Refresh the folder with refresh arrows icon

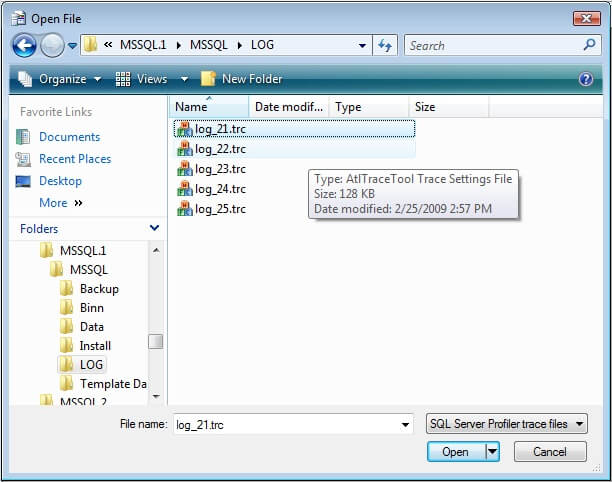tap(385, 46)
